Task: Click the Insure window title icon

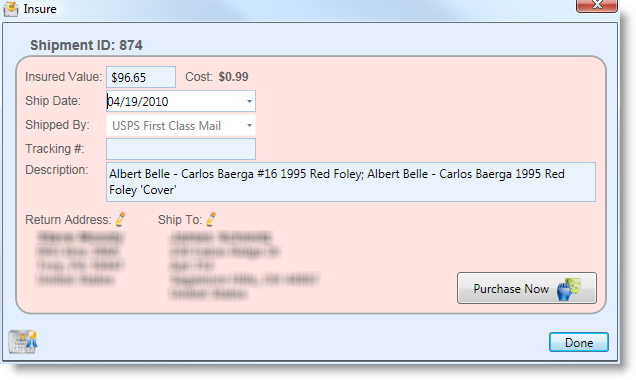Action: (x=11, y=9)
